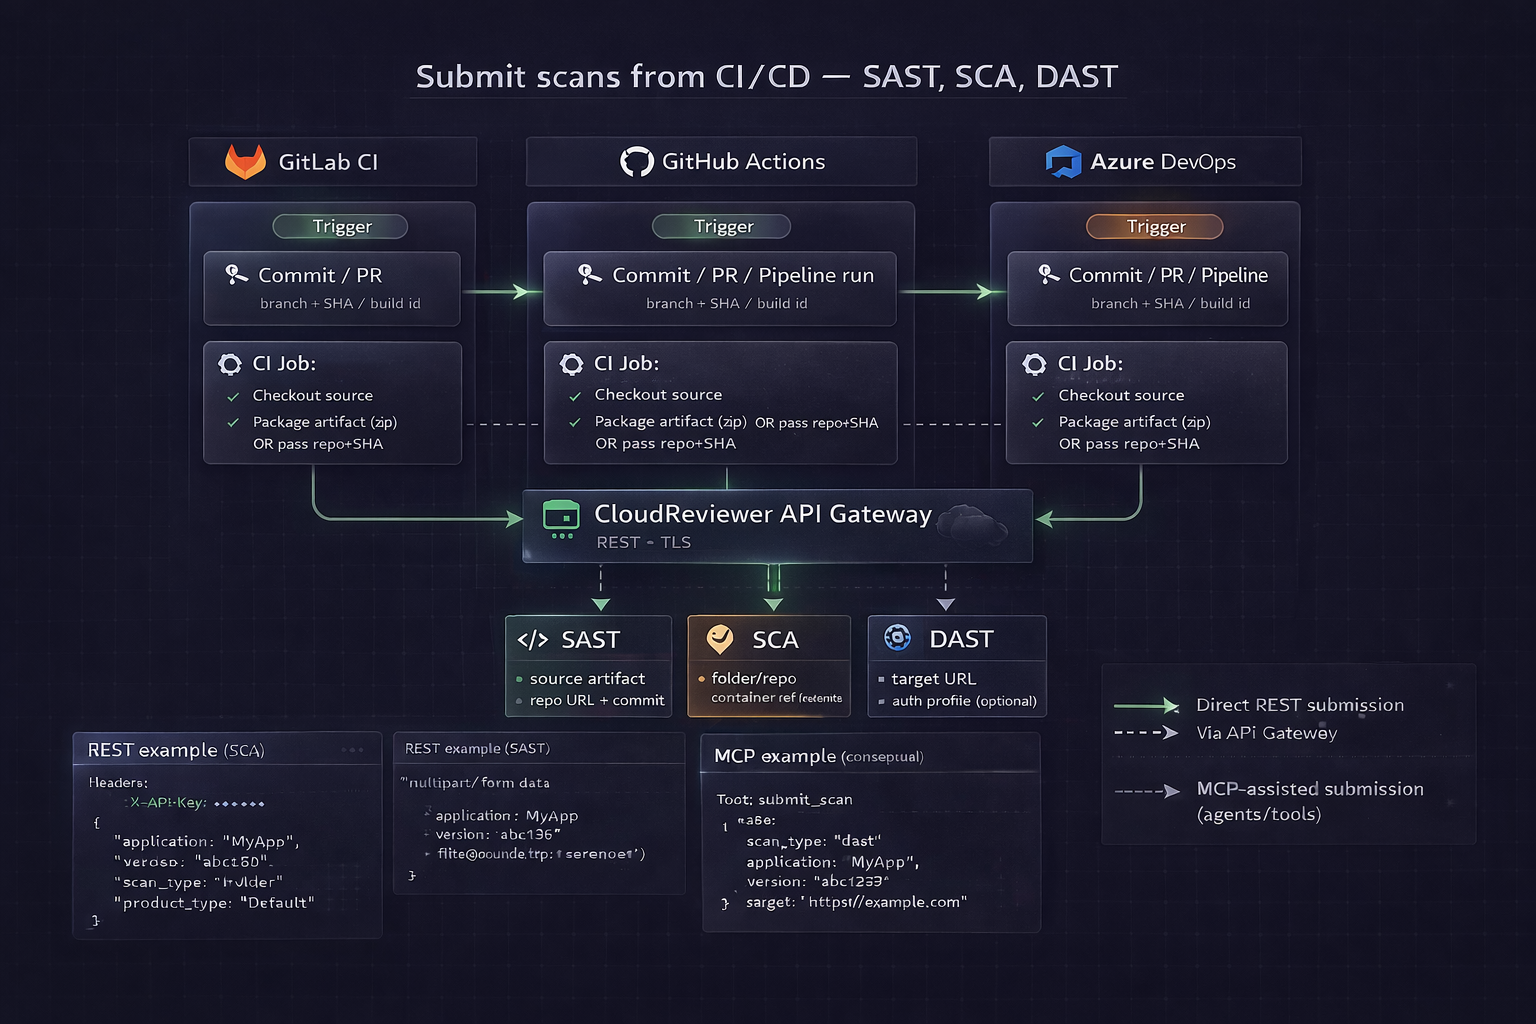Click the "MCP example (conceptual)" panel title
Image resolution: width=1536 pixels, height=1024 pixels.
pos(818,756)
